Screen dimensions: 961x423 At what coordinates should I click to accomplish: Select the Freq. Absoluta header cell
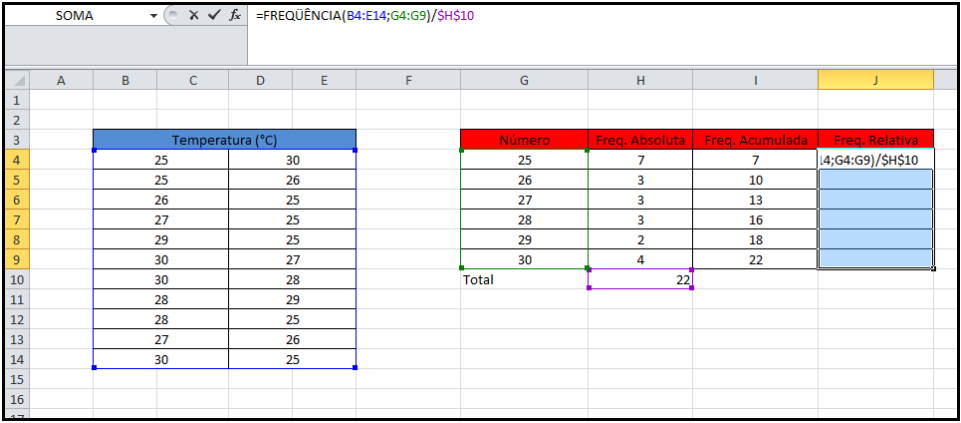coord(640,140)
